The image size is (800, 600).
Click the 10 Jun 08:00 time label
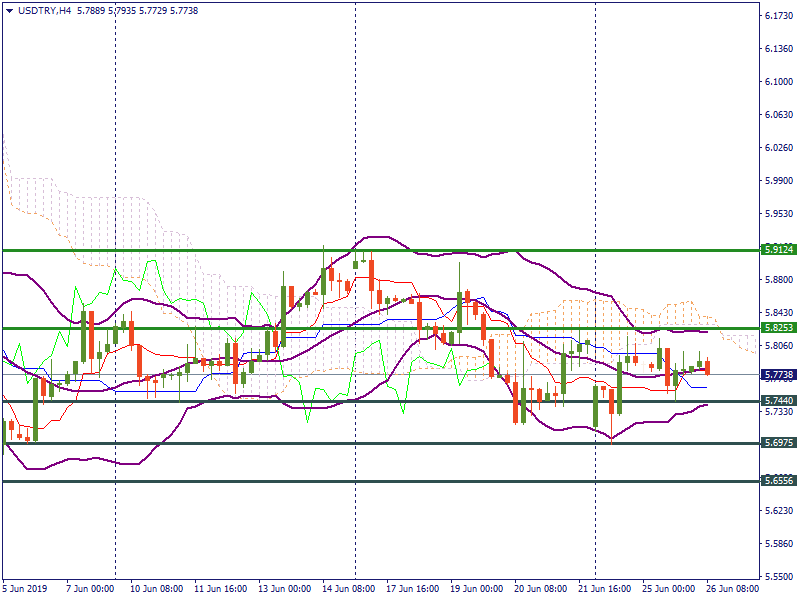coord(159,589)
